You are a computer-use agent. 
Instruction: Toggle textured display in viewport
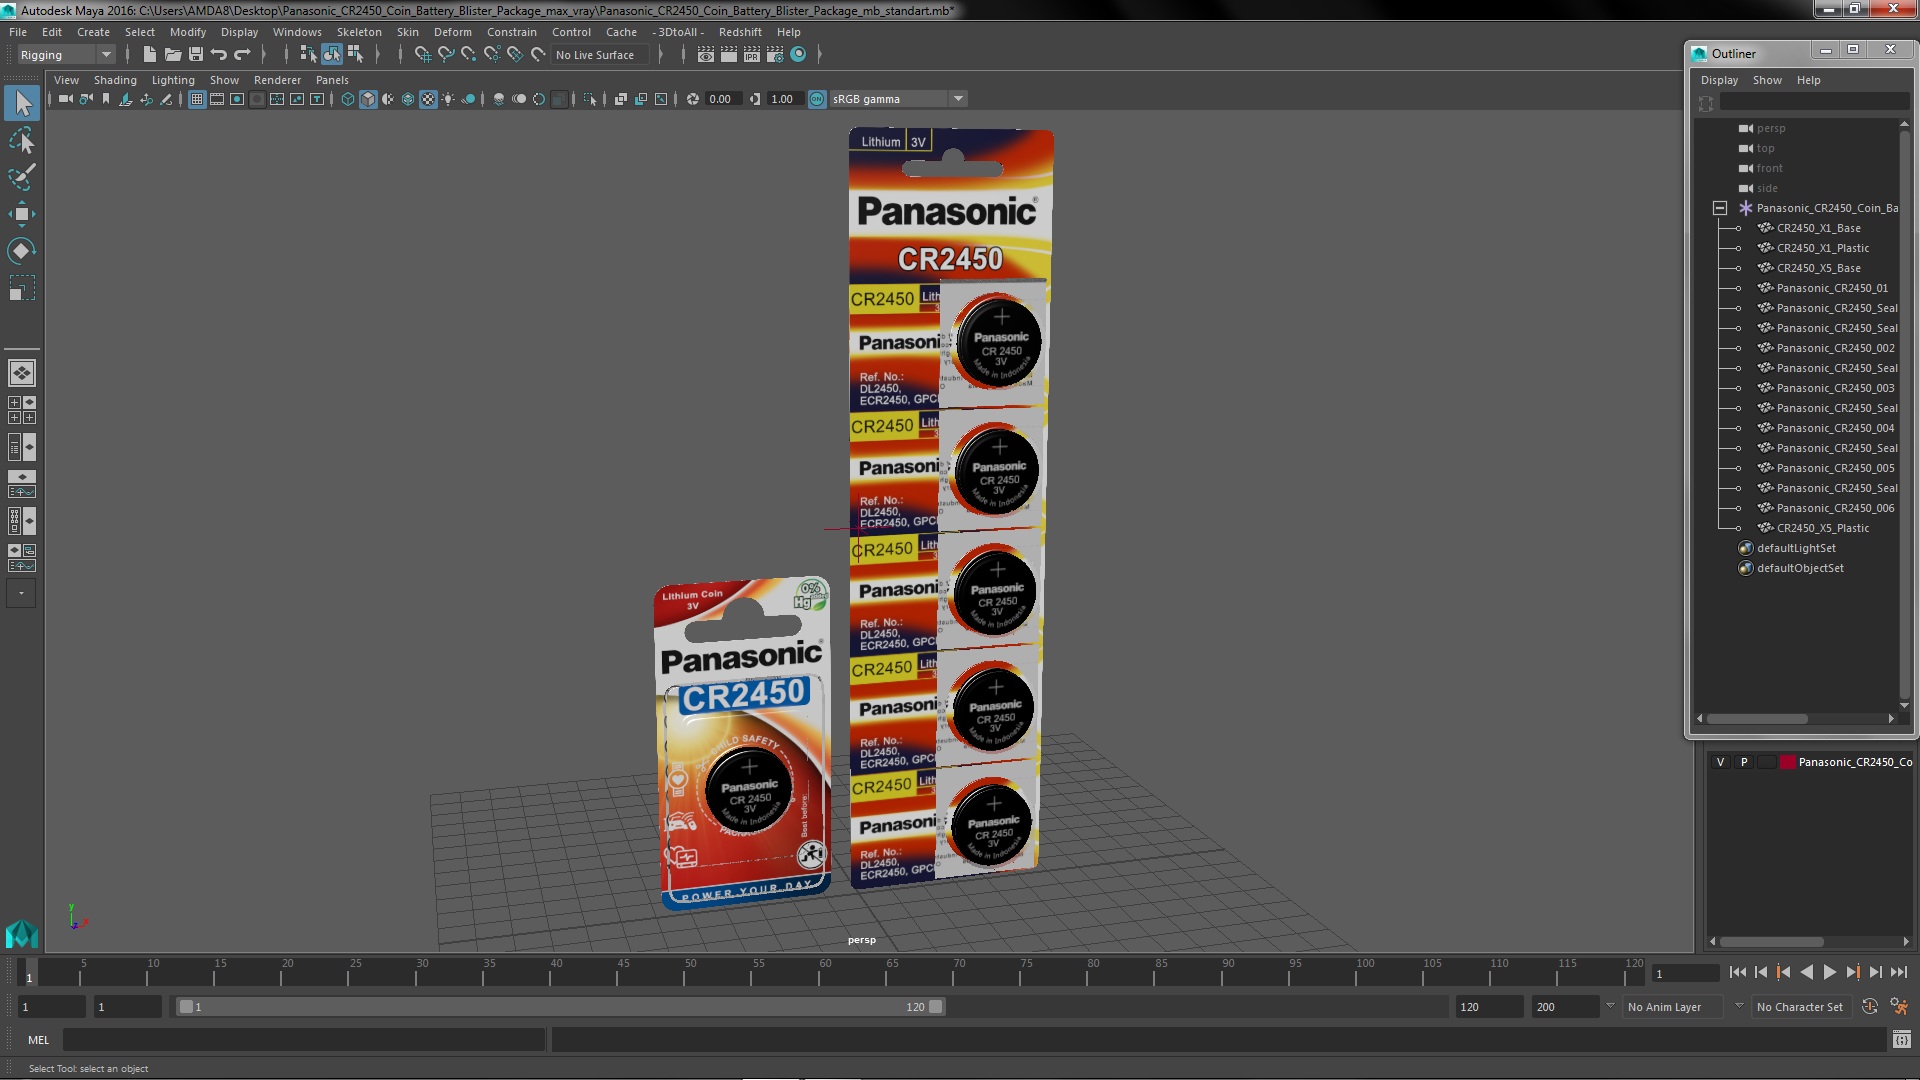428,99
